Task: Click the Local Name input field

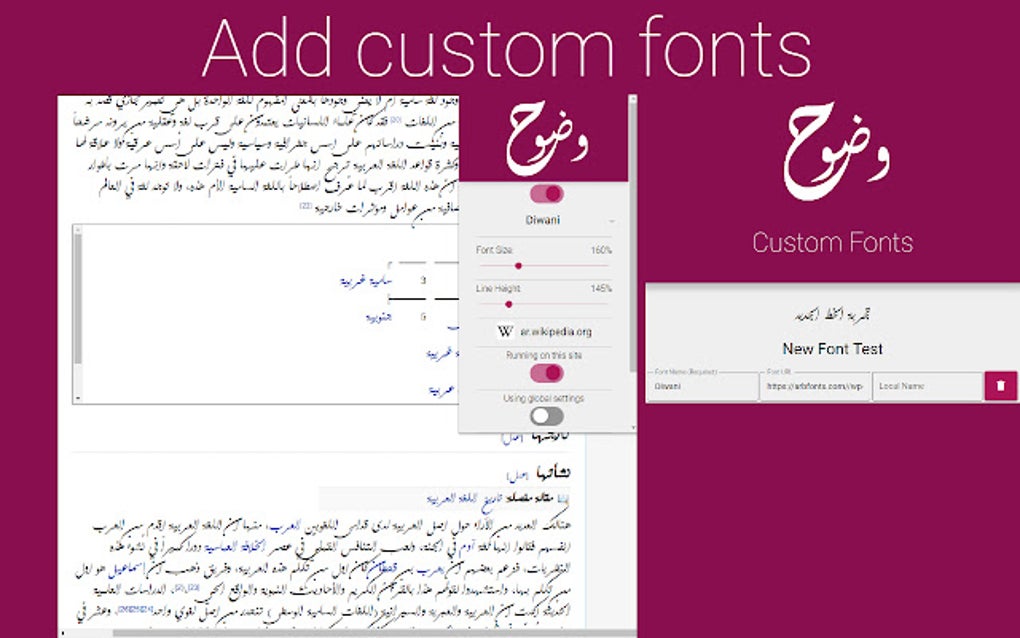Action: 927,386
